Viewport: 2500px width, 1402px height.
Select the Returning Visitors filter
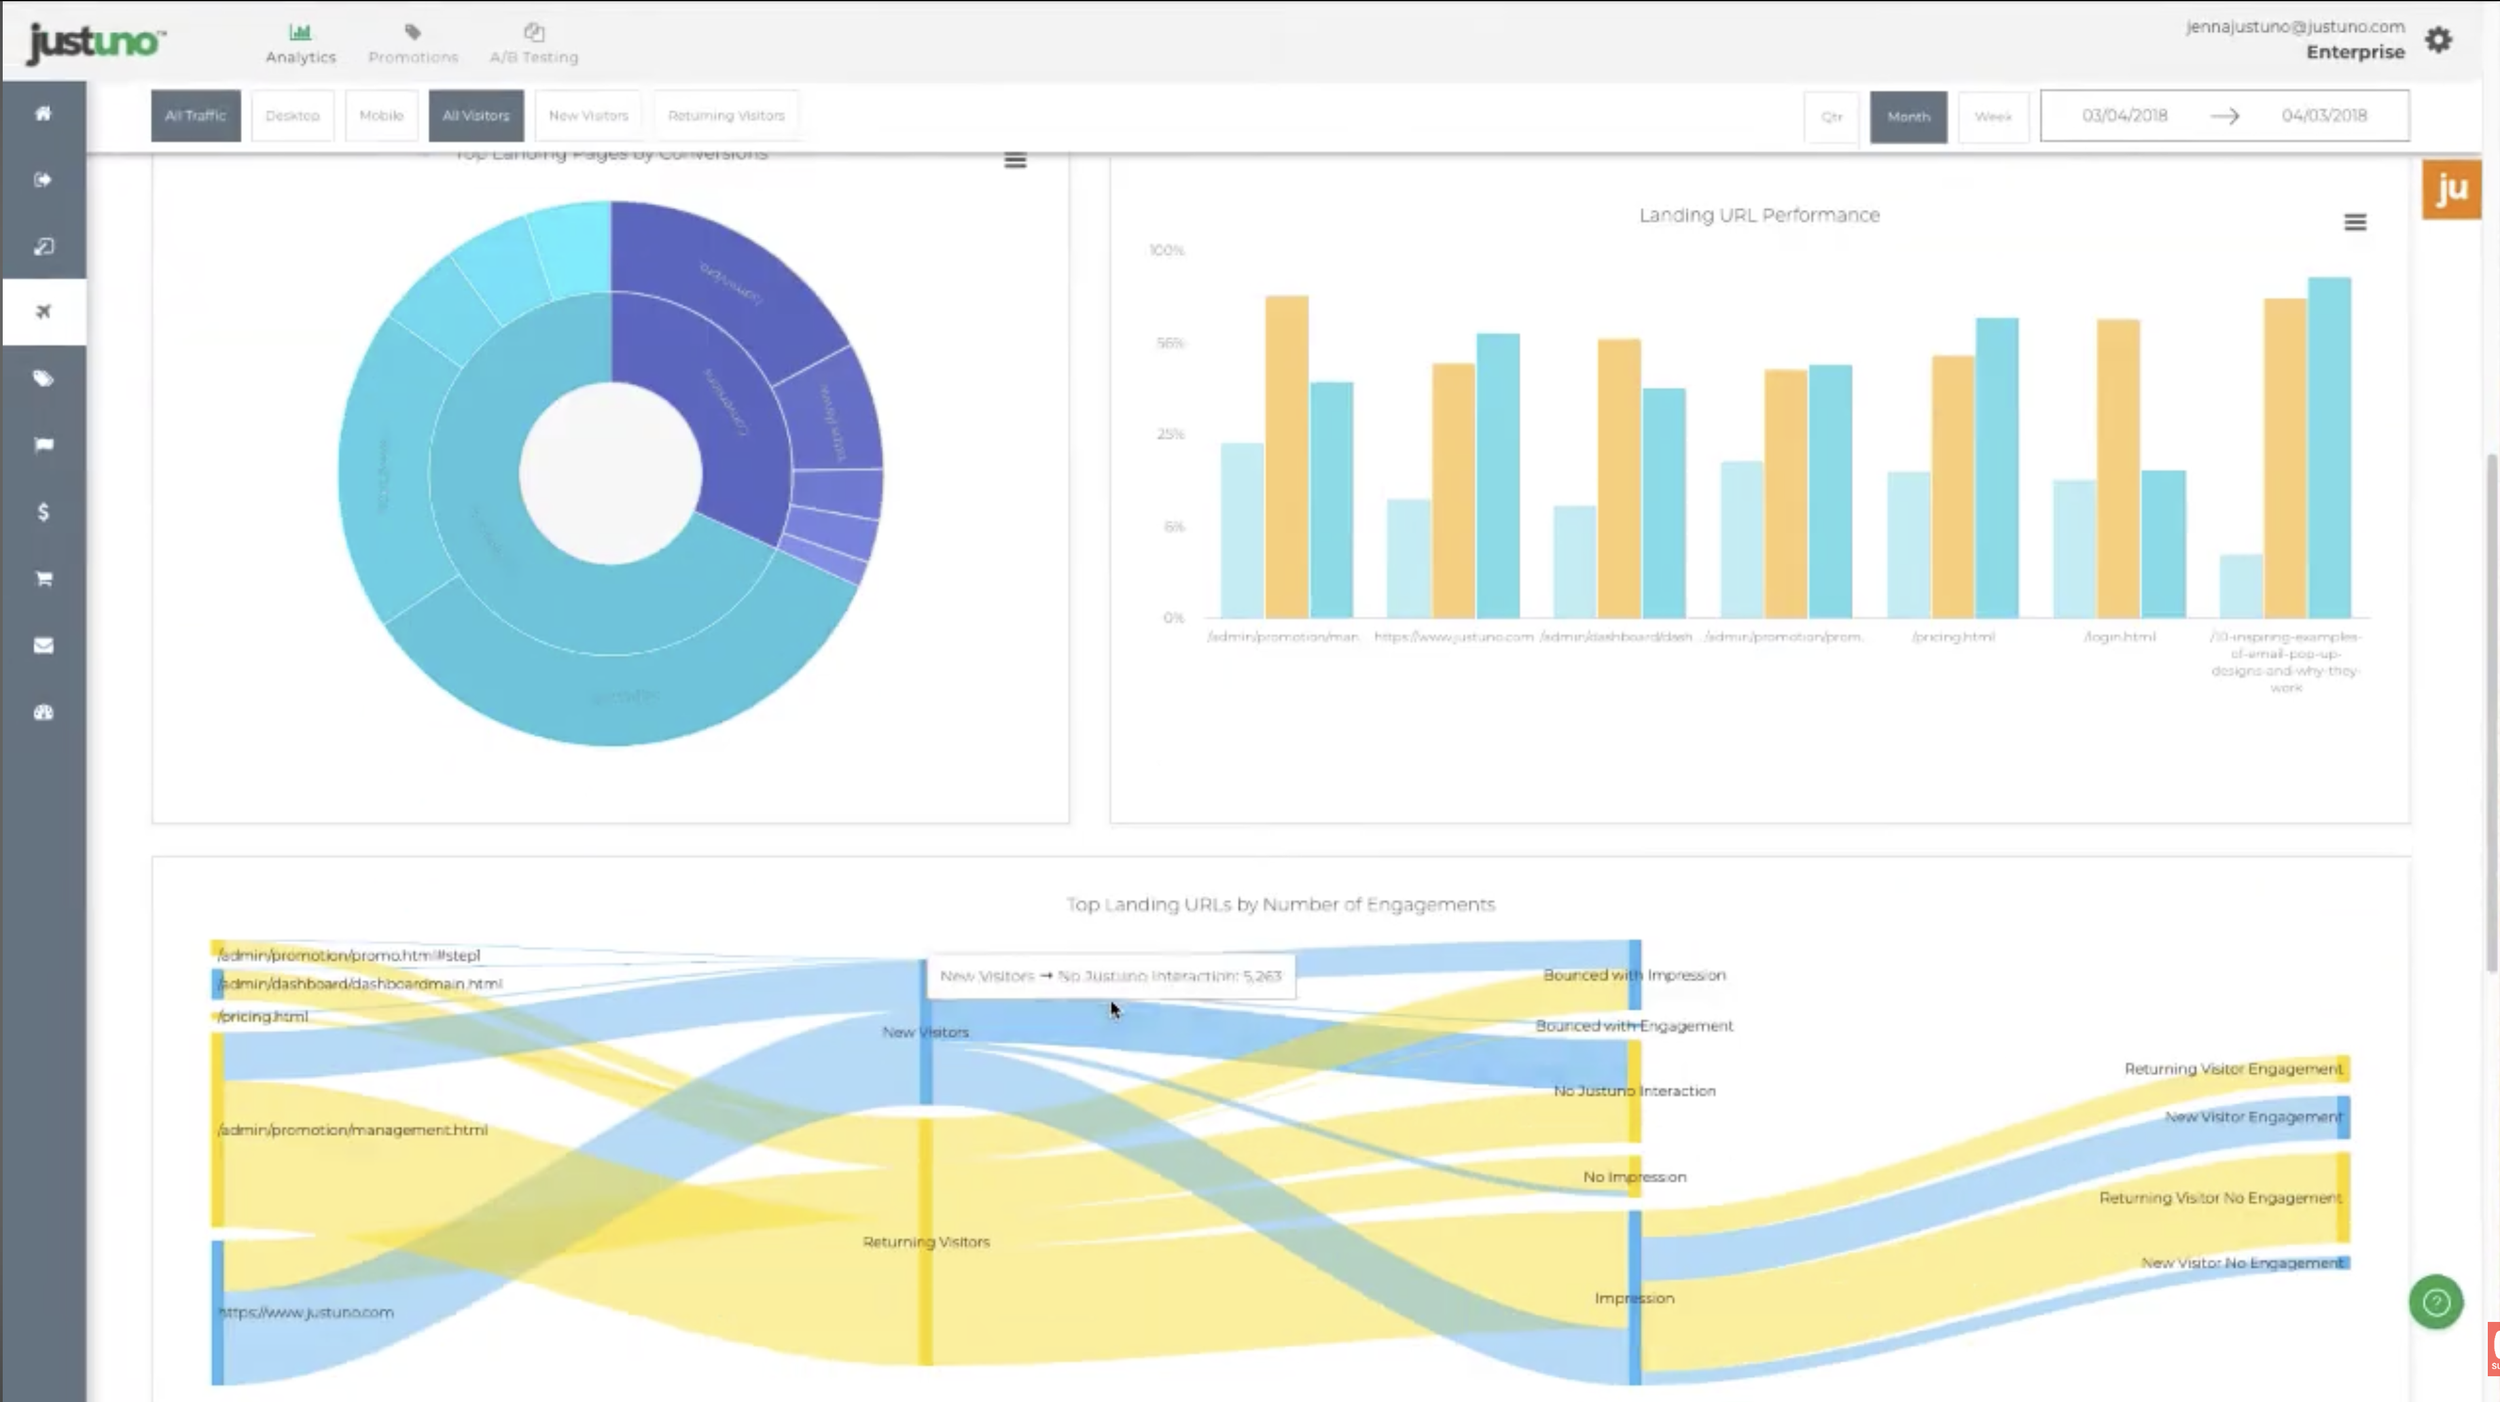click(726, 116)
